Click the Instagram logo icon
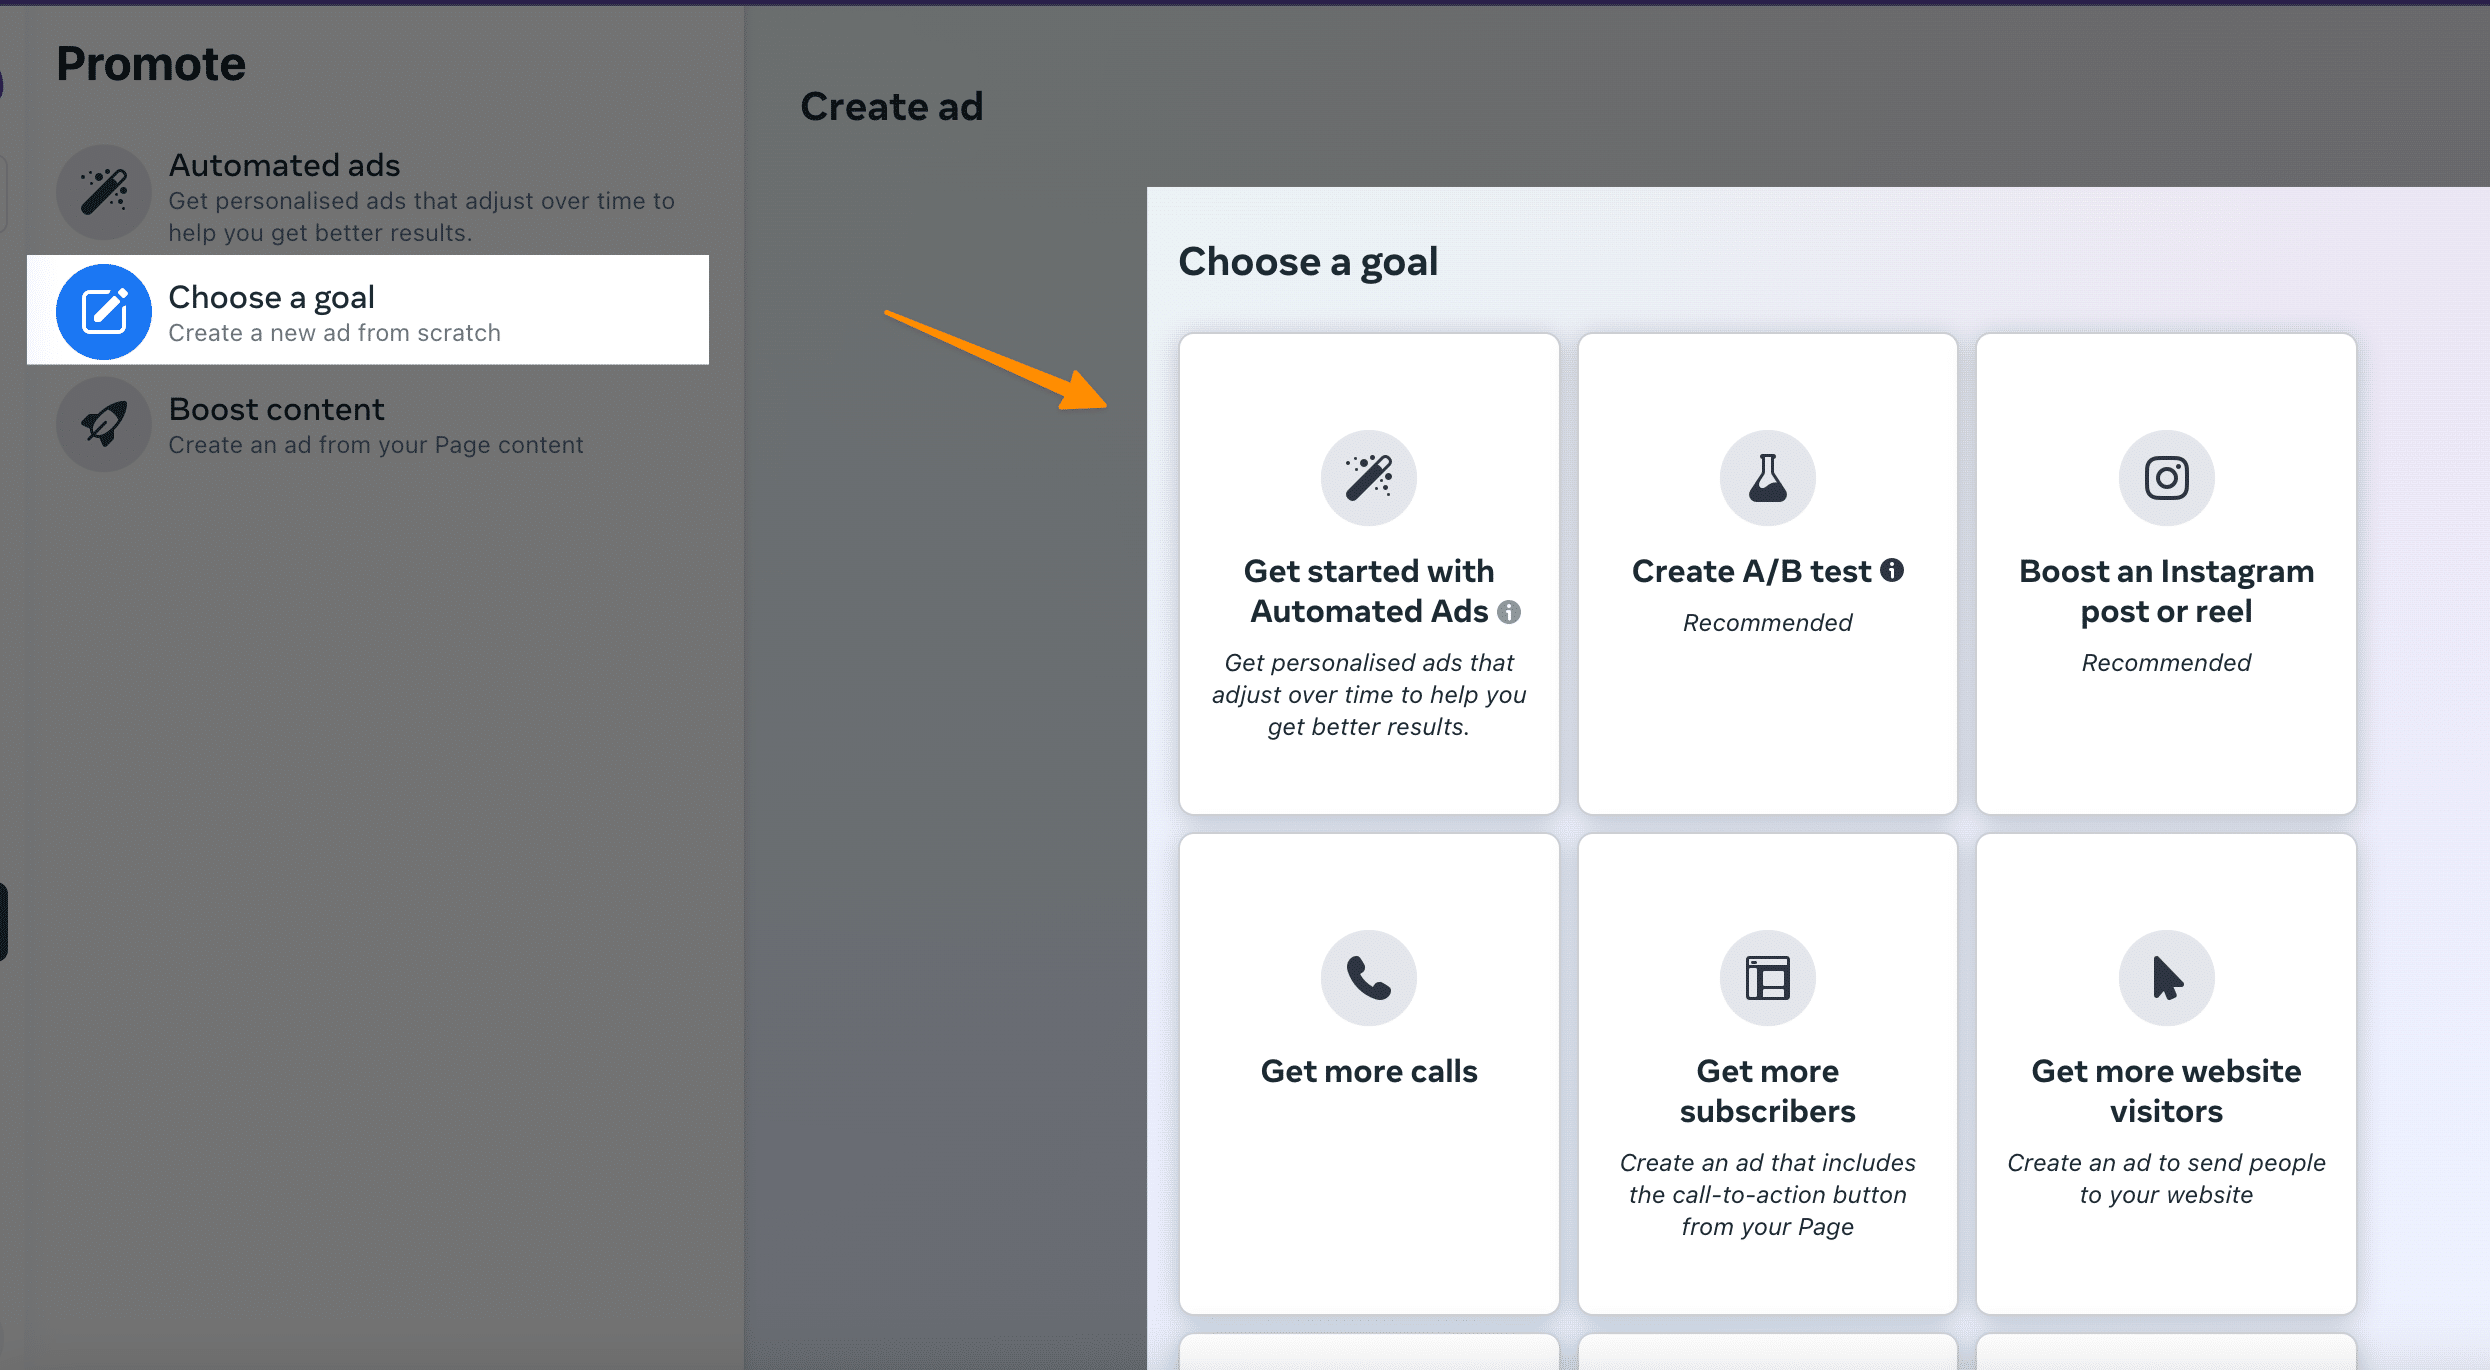 [2166, 478]
